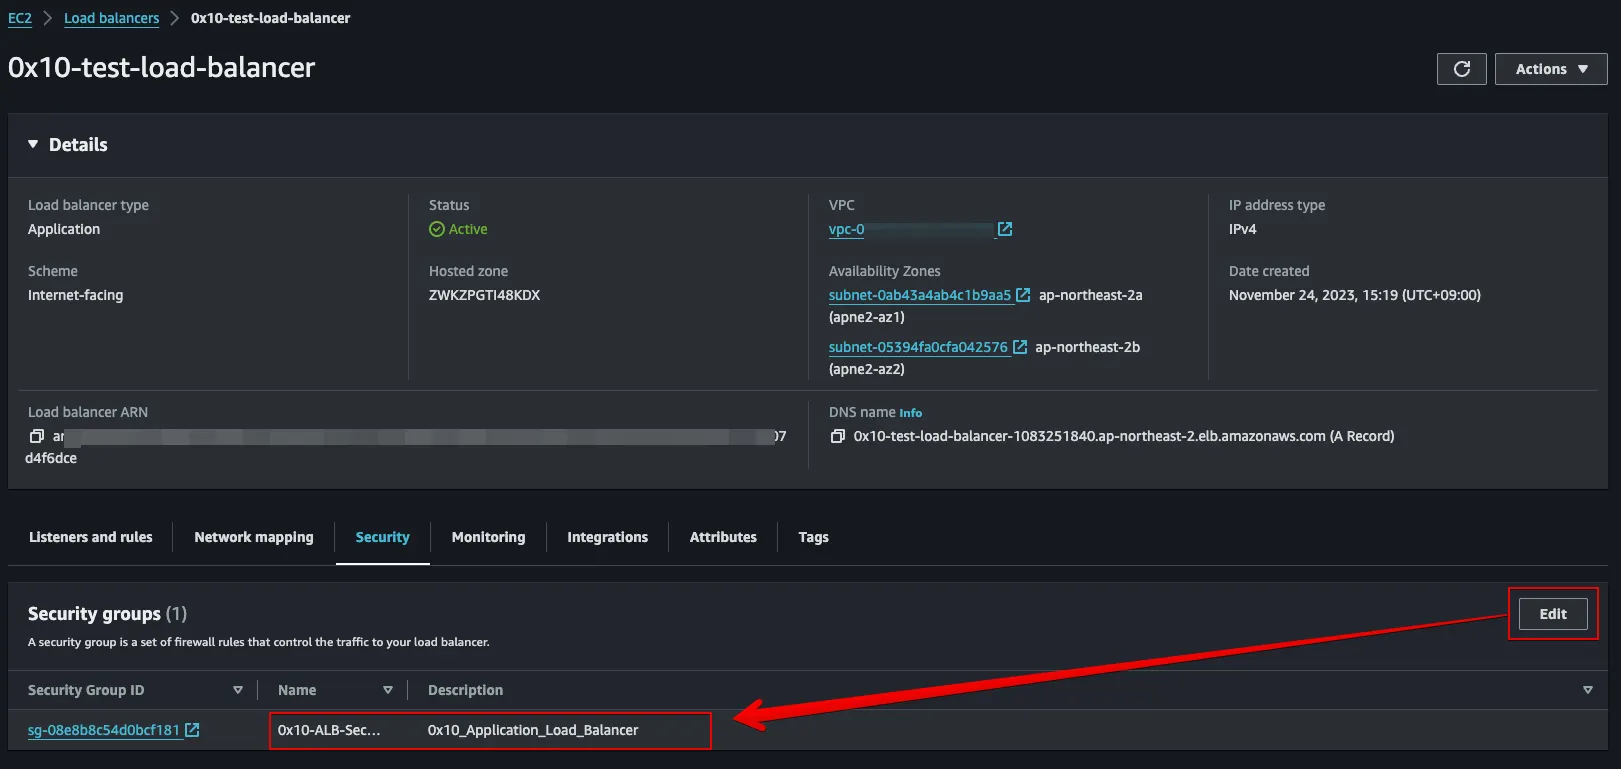Click the Application load balancer type value
Viewport: 1621px width, 769px height.
pyautogui.click(x=64, y=229)
